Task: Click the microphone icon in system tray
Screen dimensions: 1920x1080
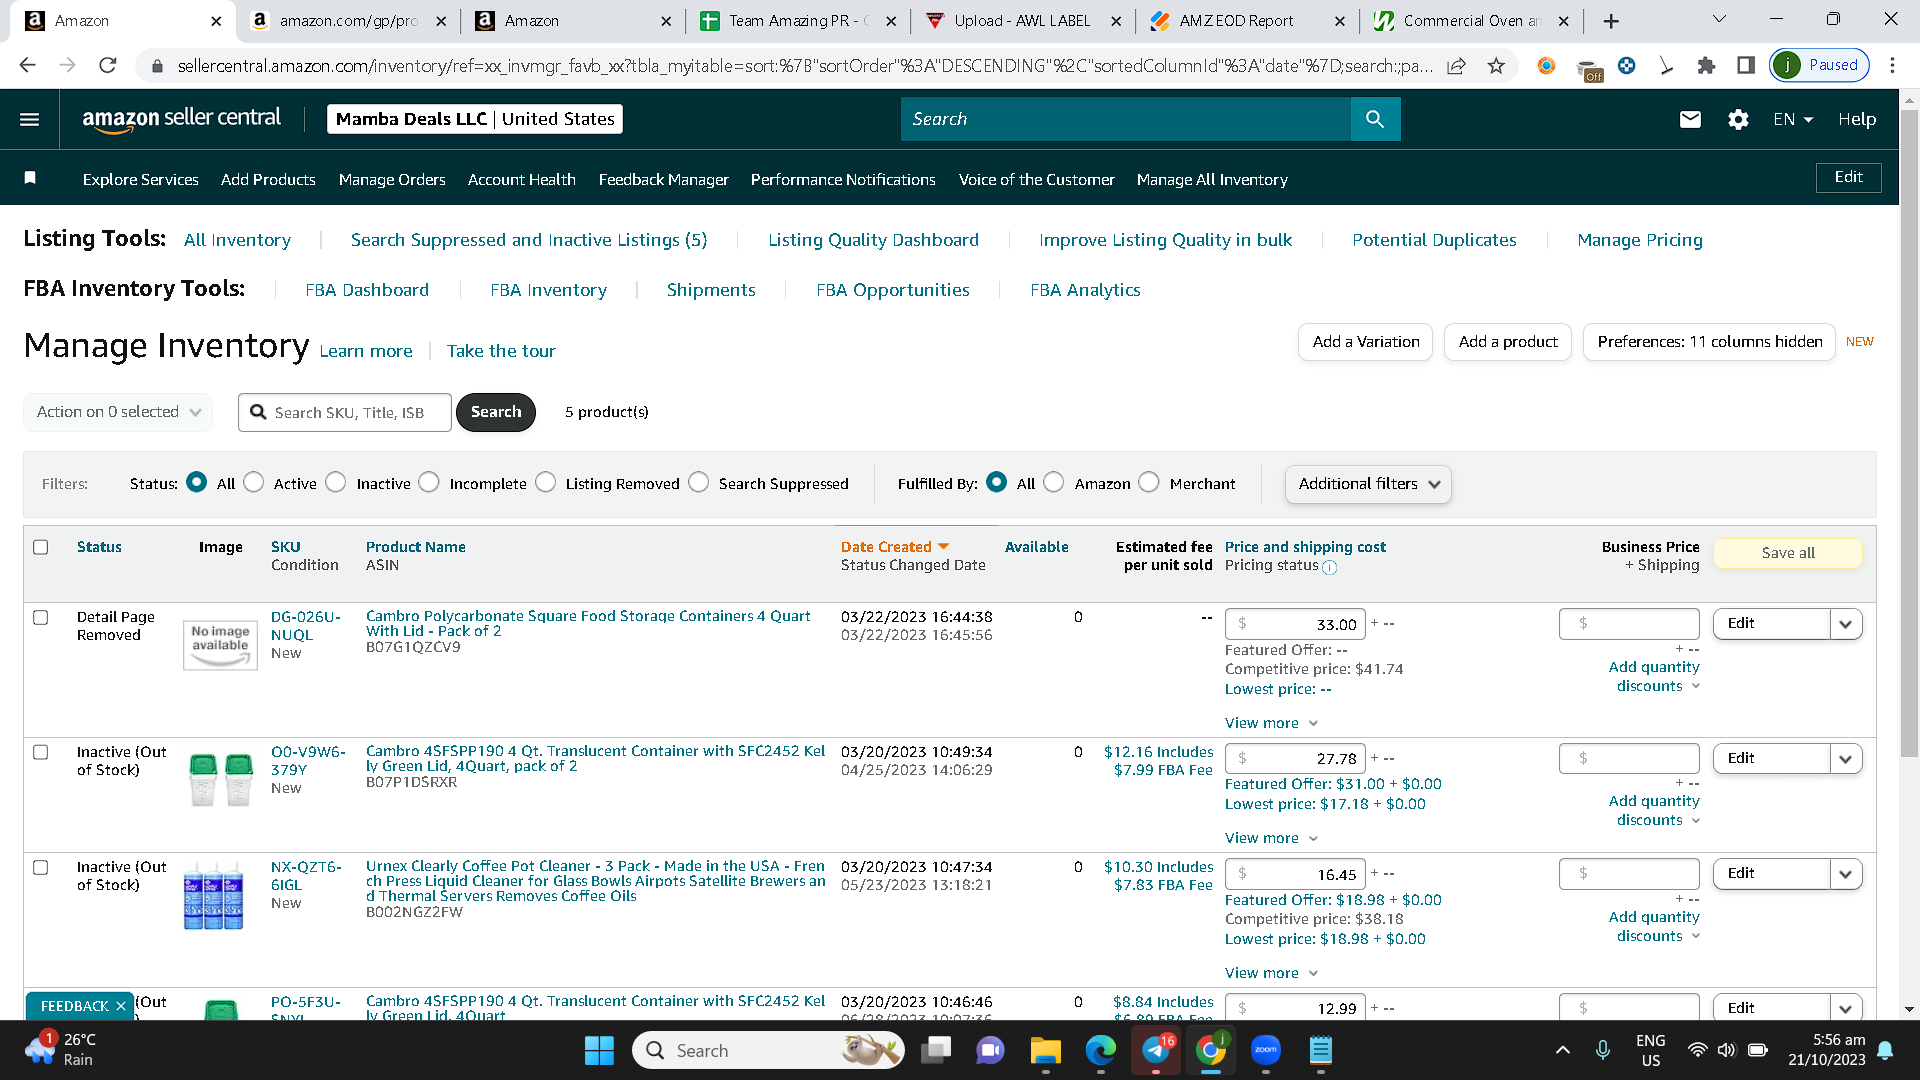Action: click(x=1602, y=1050)
